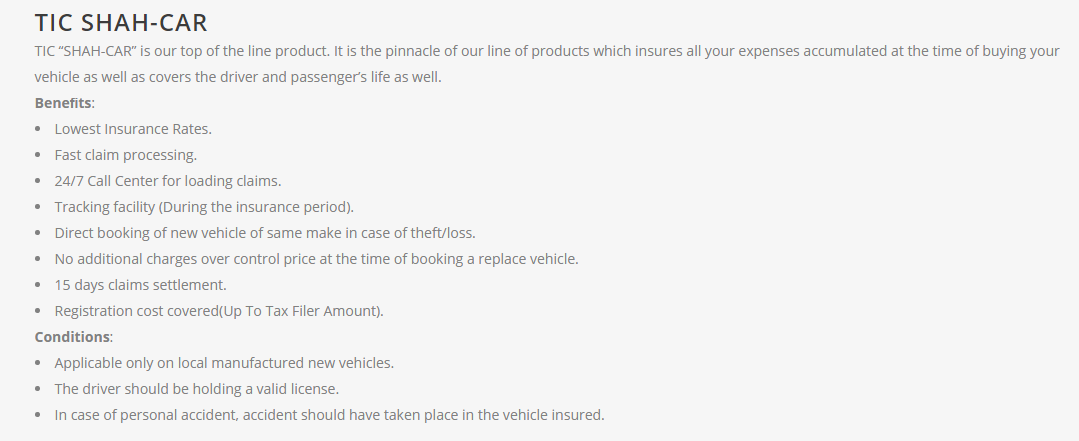
Task: Click the personal accident condition line
Action: pyautogui.click(x=329, y=415)
